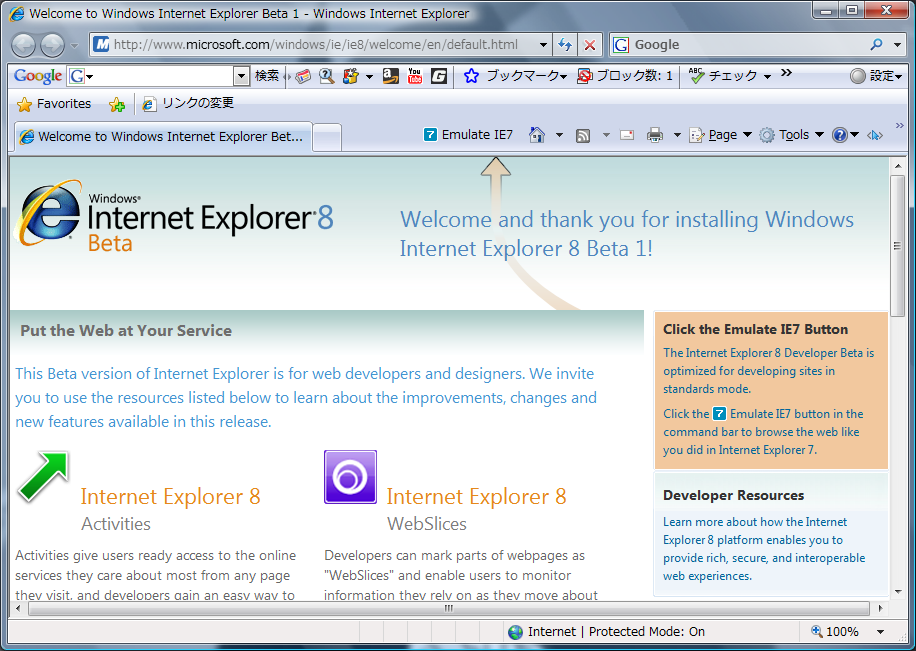Click the Home icon in command bar
Viewport: 916px width, 651px height.
(537, 135)
